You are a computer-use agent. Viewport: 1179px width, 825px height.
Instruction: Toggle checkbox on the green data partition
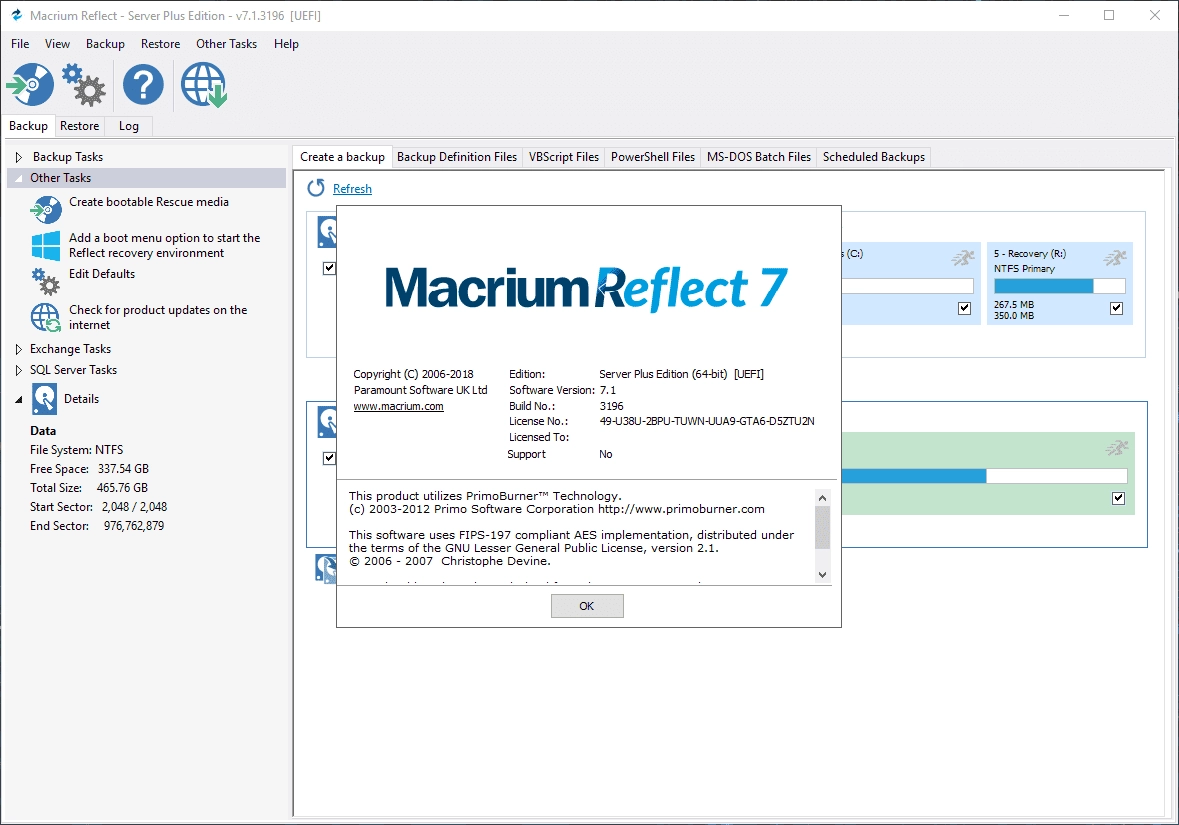1119,499
